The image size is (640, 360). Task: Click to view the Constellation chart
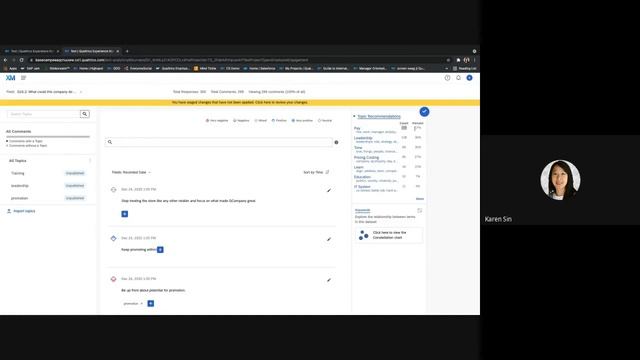click(x=389, y=235)
